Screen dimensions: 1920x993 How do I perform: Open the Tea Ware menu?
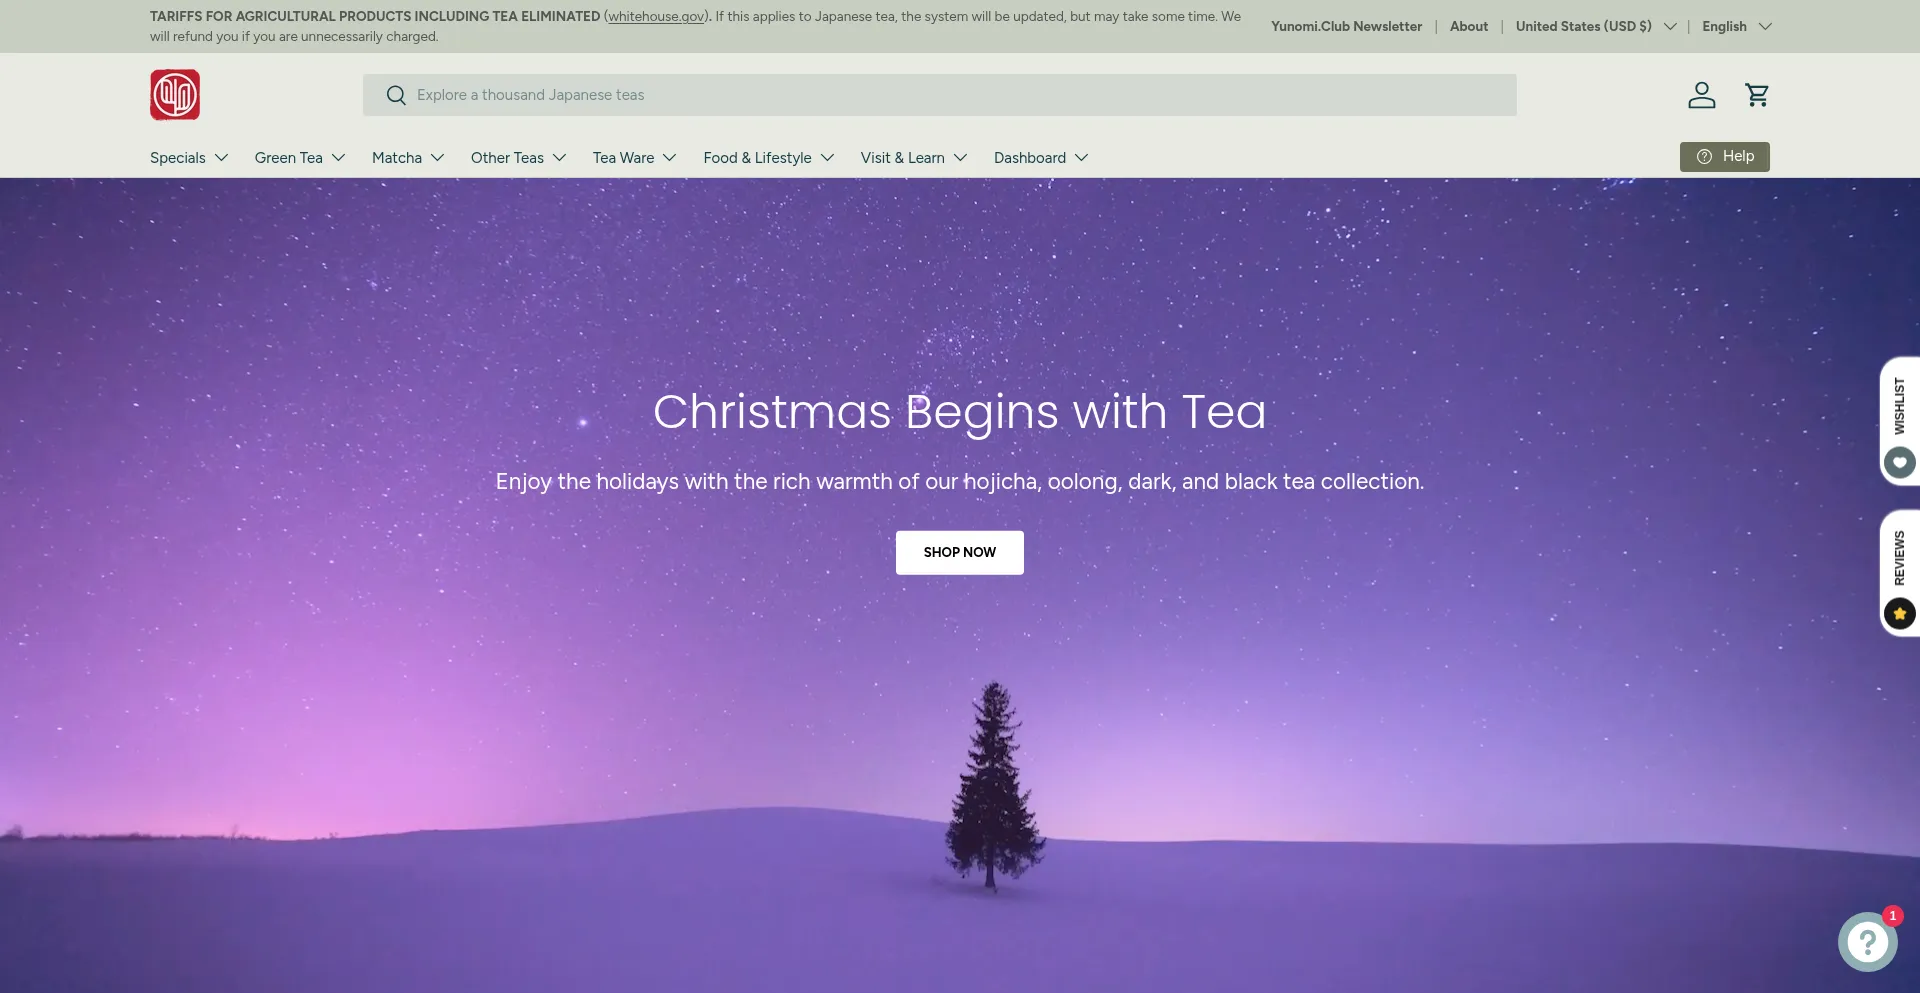[635, 158]
